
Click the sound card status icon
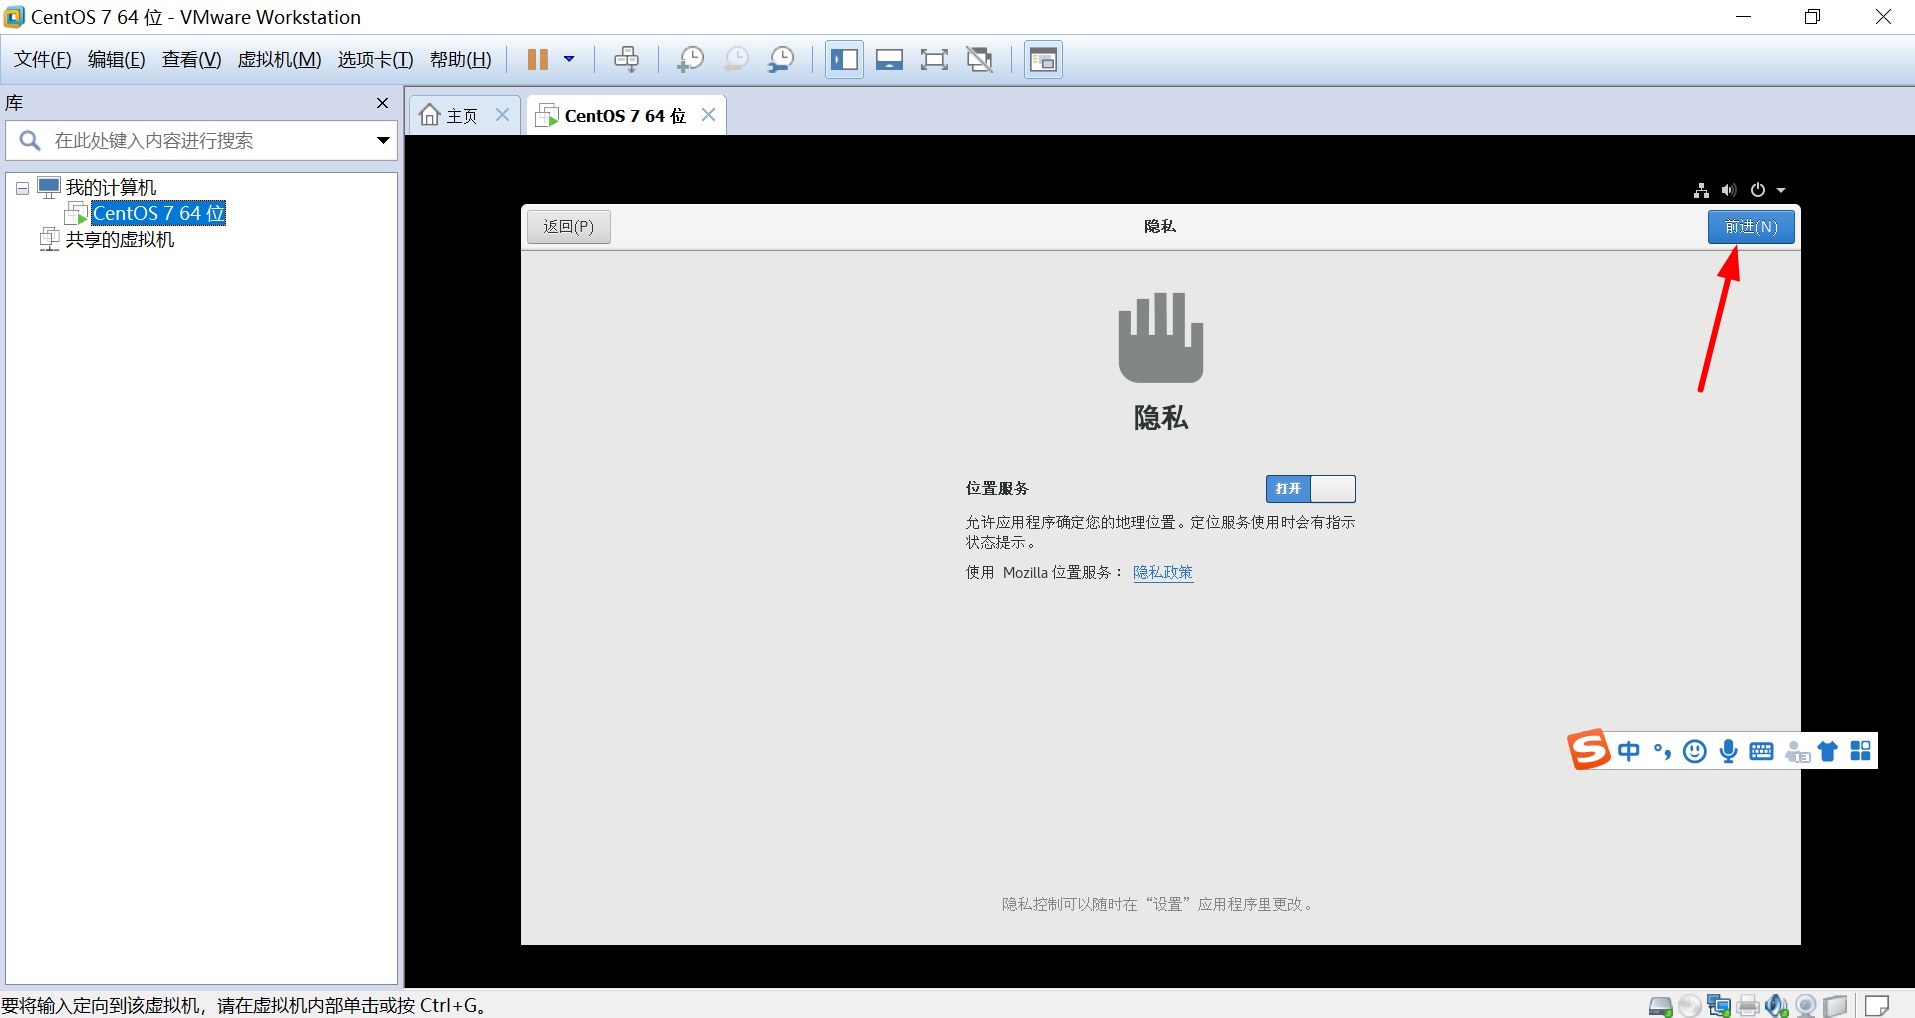pyautogui.click(x=1777, y=1006)
